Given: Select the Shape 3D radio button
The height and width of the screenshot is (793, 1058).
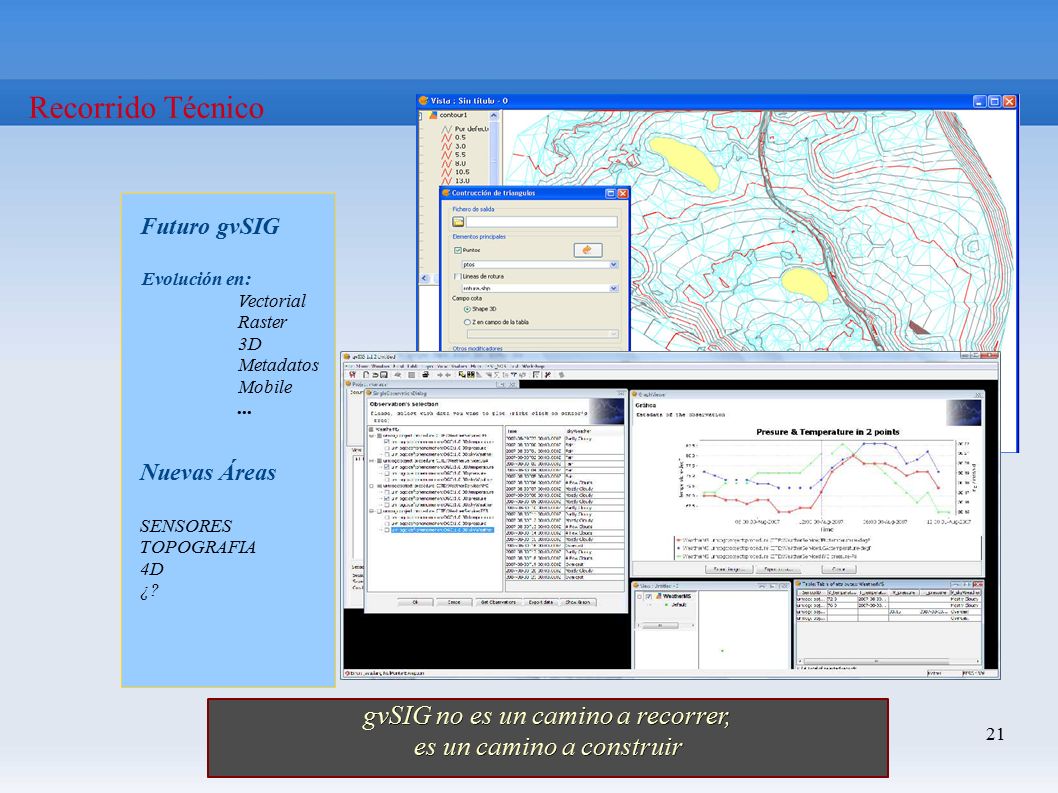Looking at the screenshot, I should click(467, 309).
